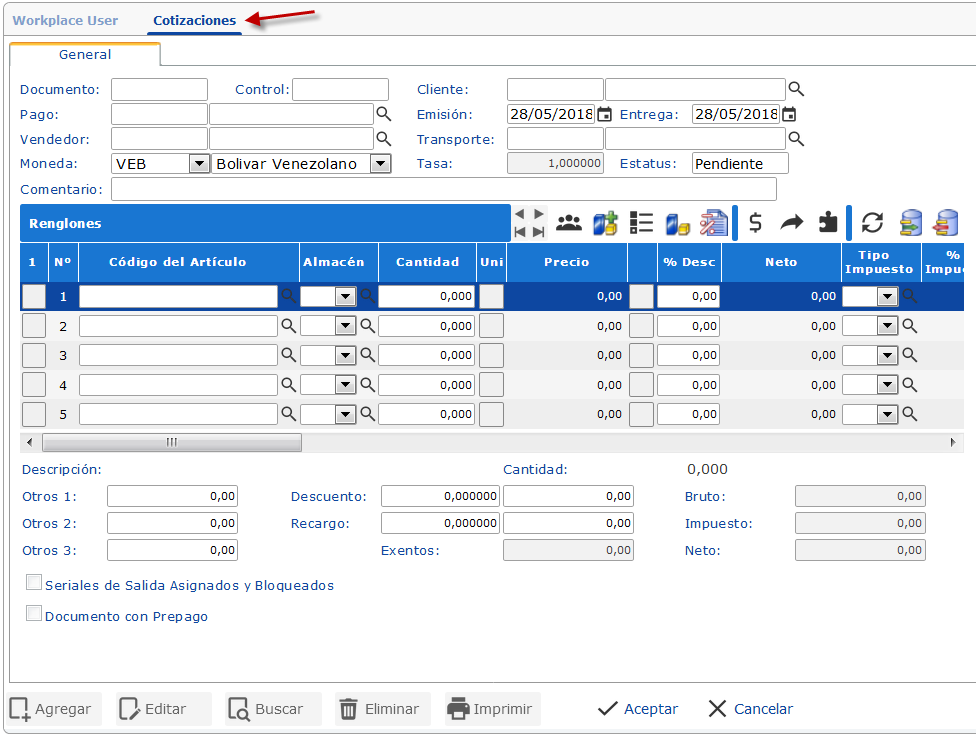Select the General tab
The height and width of the screenshot is (735, 976).
click(x=85, y=55)
